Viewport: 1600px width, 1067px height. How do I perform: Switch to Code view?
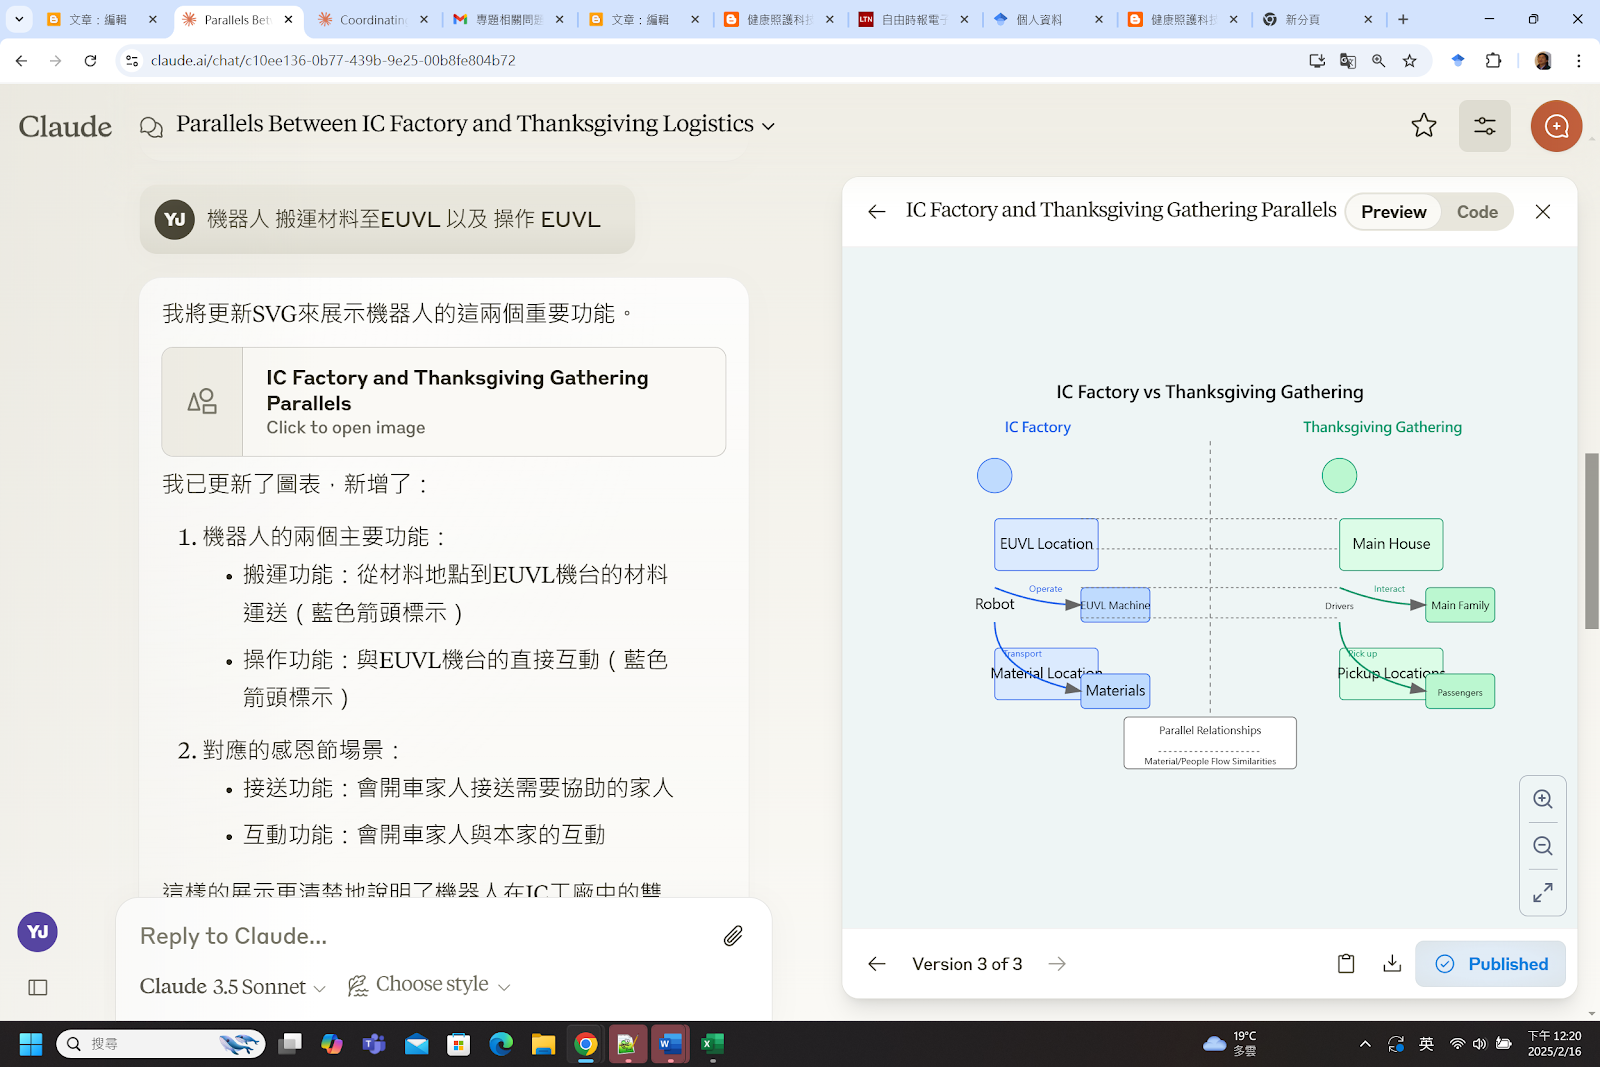tap(1477, 212)
